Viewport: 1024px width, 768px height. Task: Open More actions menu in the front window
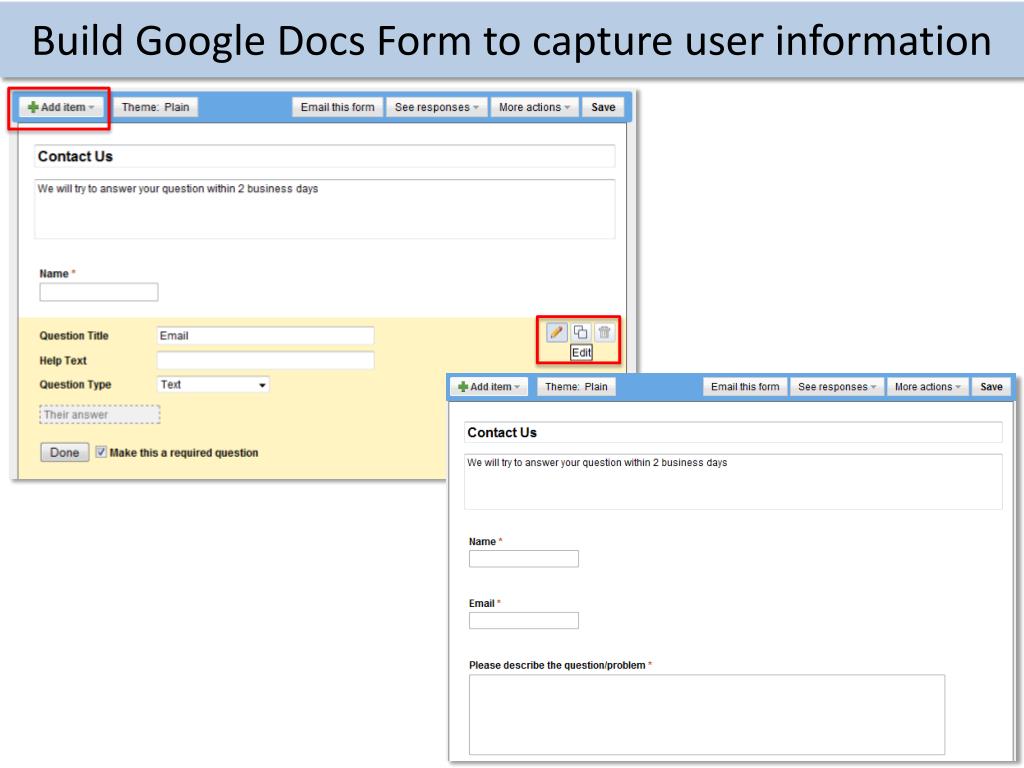pyautogui.click(x=927, y=387)
